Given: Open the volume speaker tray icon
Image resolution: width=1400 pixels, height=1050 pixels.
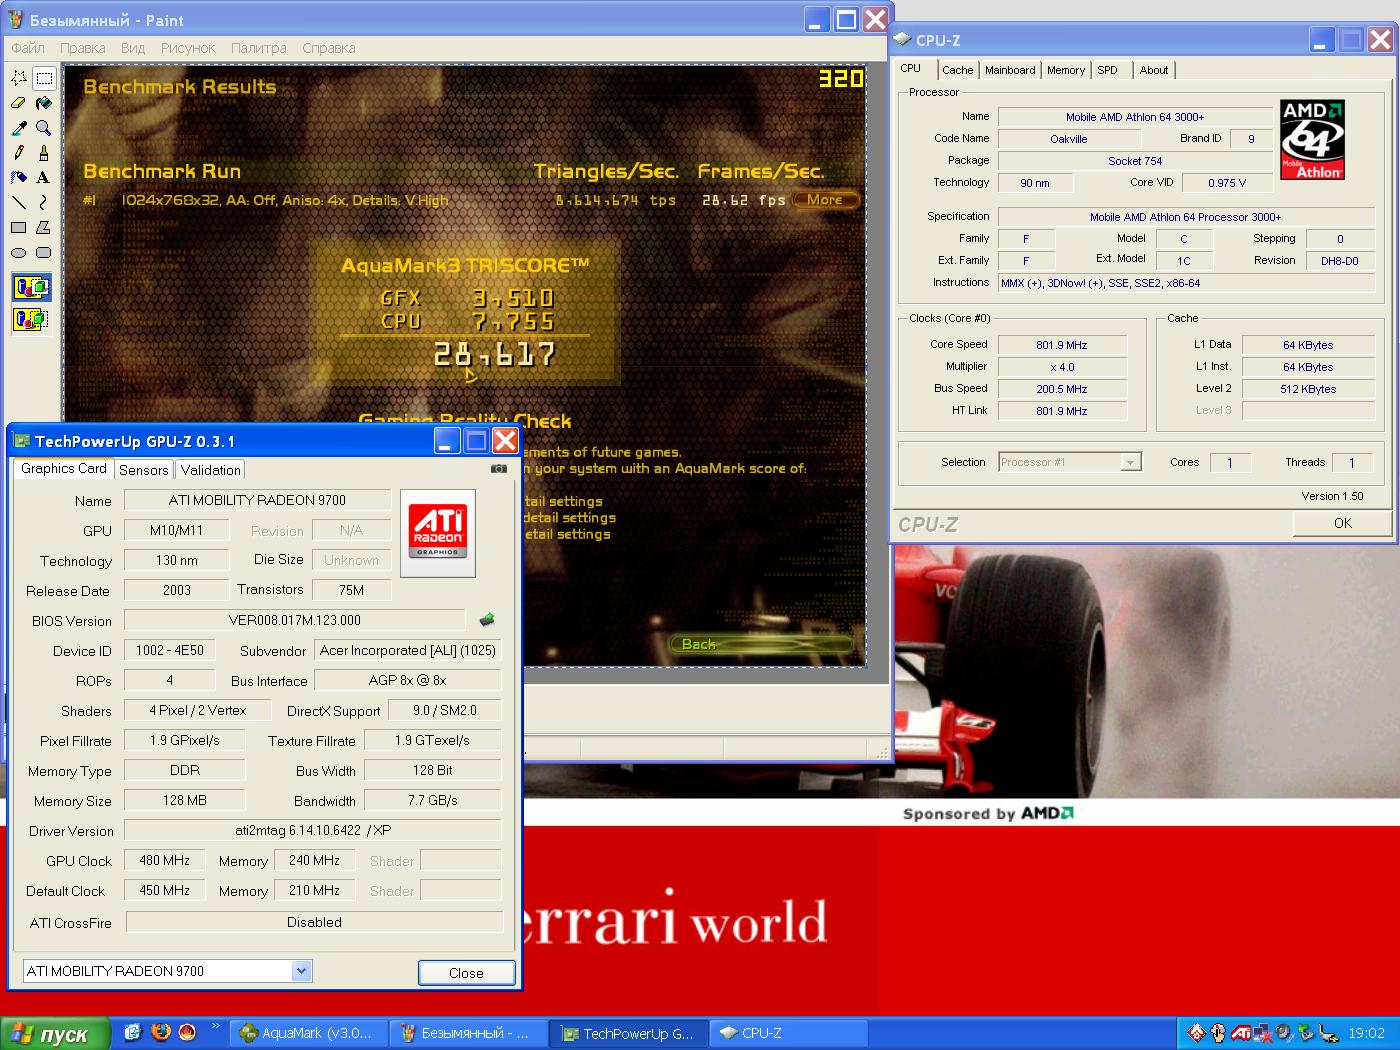Looking at the screenshot, I should click(x=1284, y=1033).
